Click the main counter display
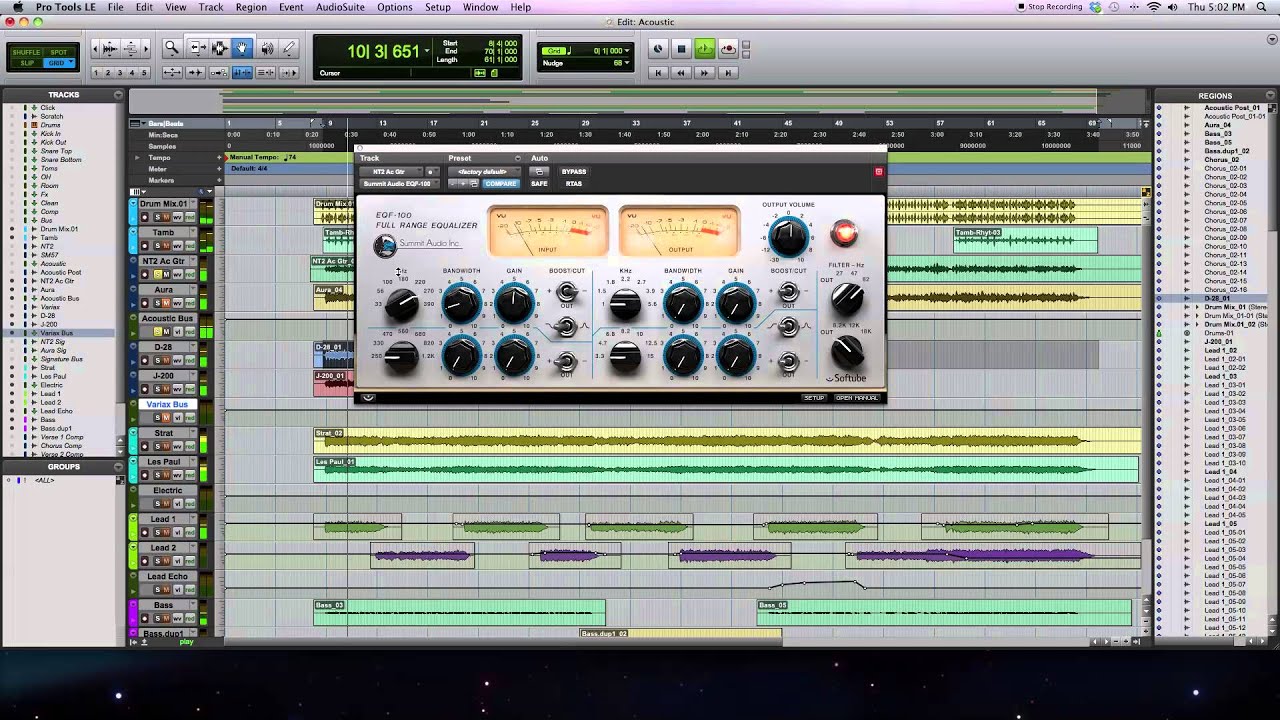1280x720 pixels. (x=383, y=51)
